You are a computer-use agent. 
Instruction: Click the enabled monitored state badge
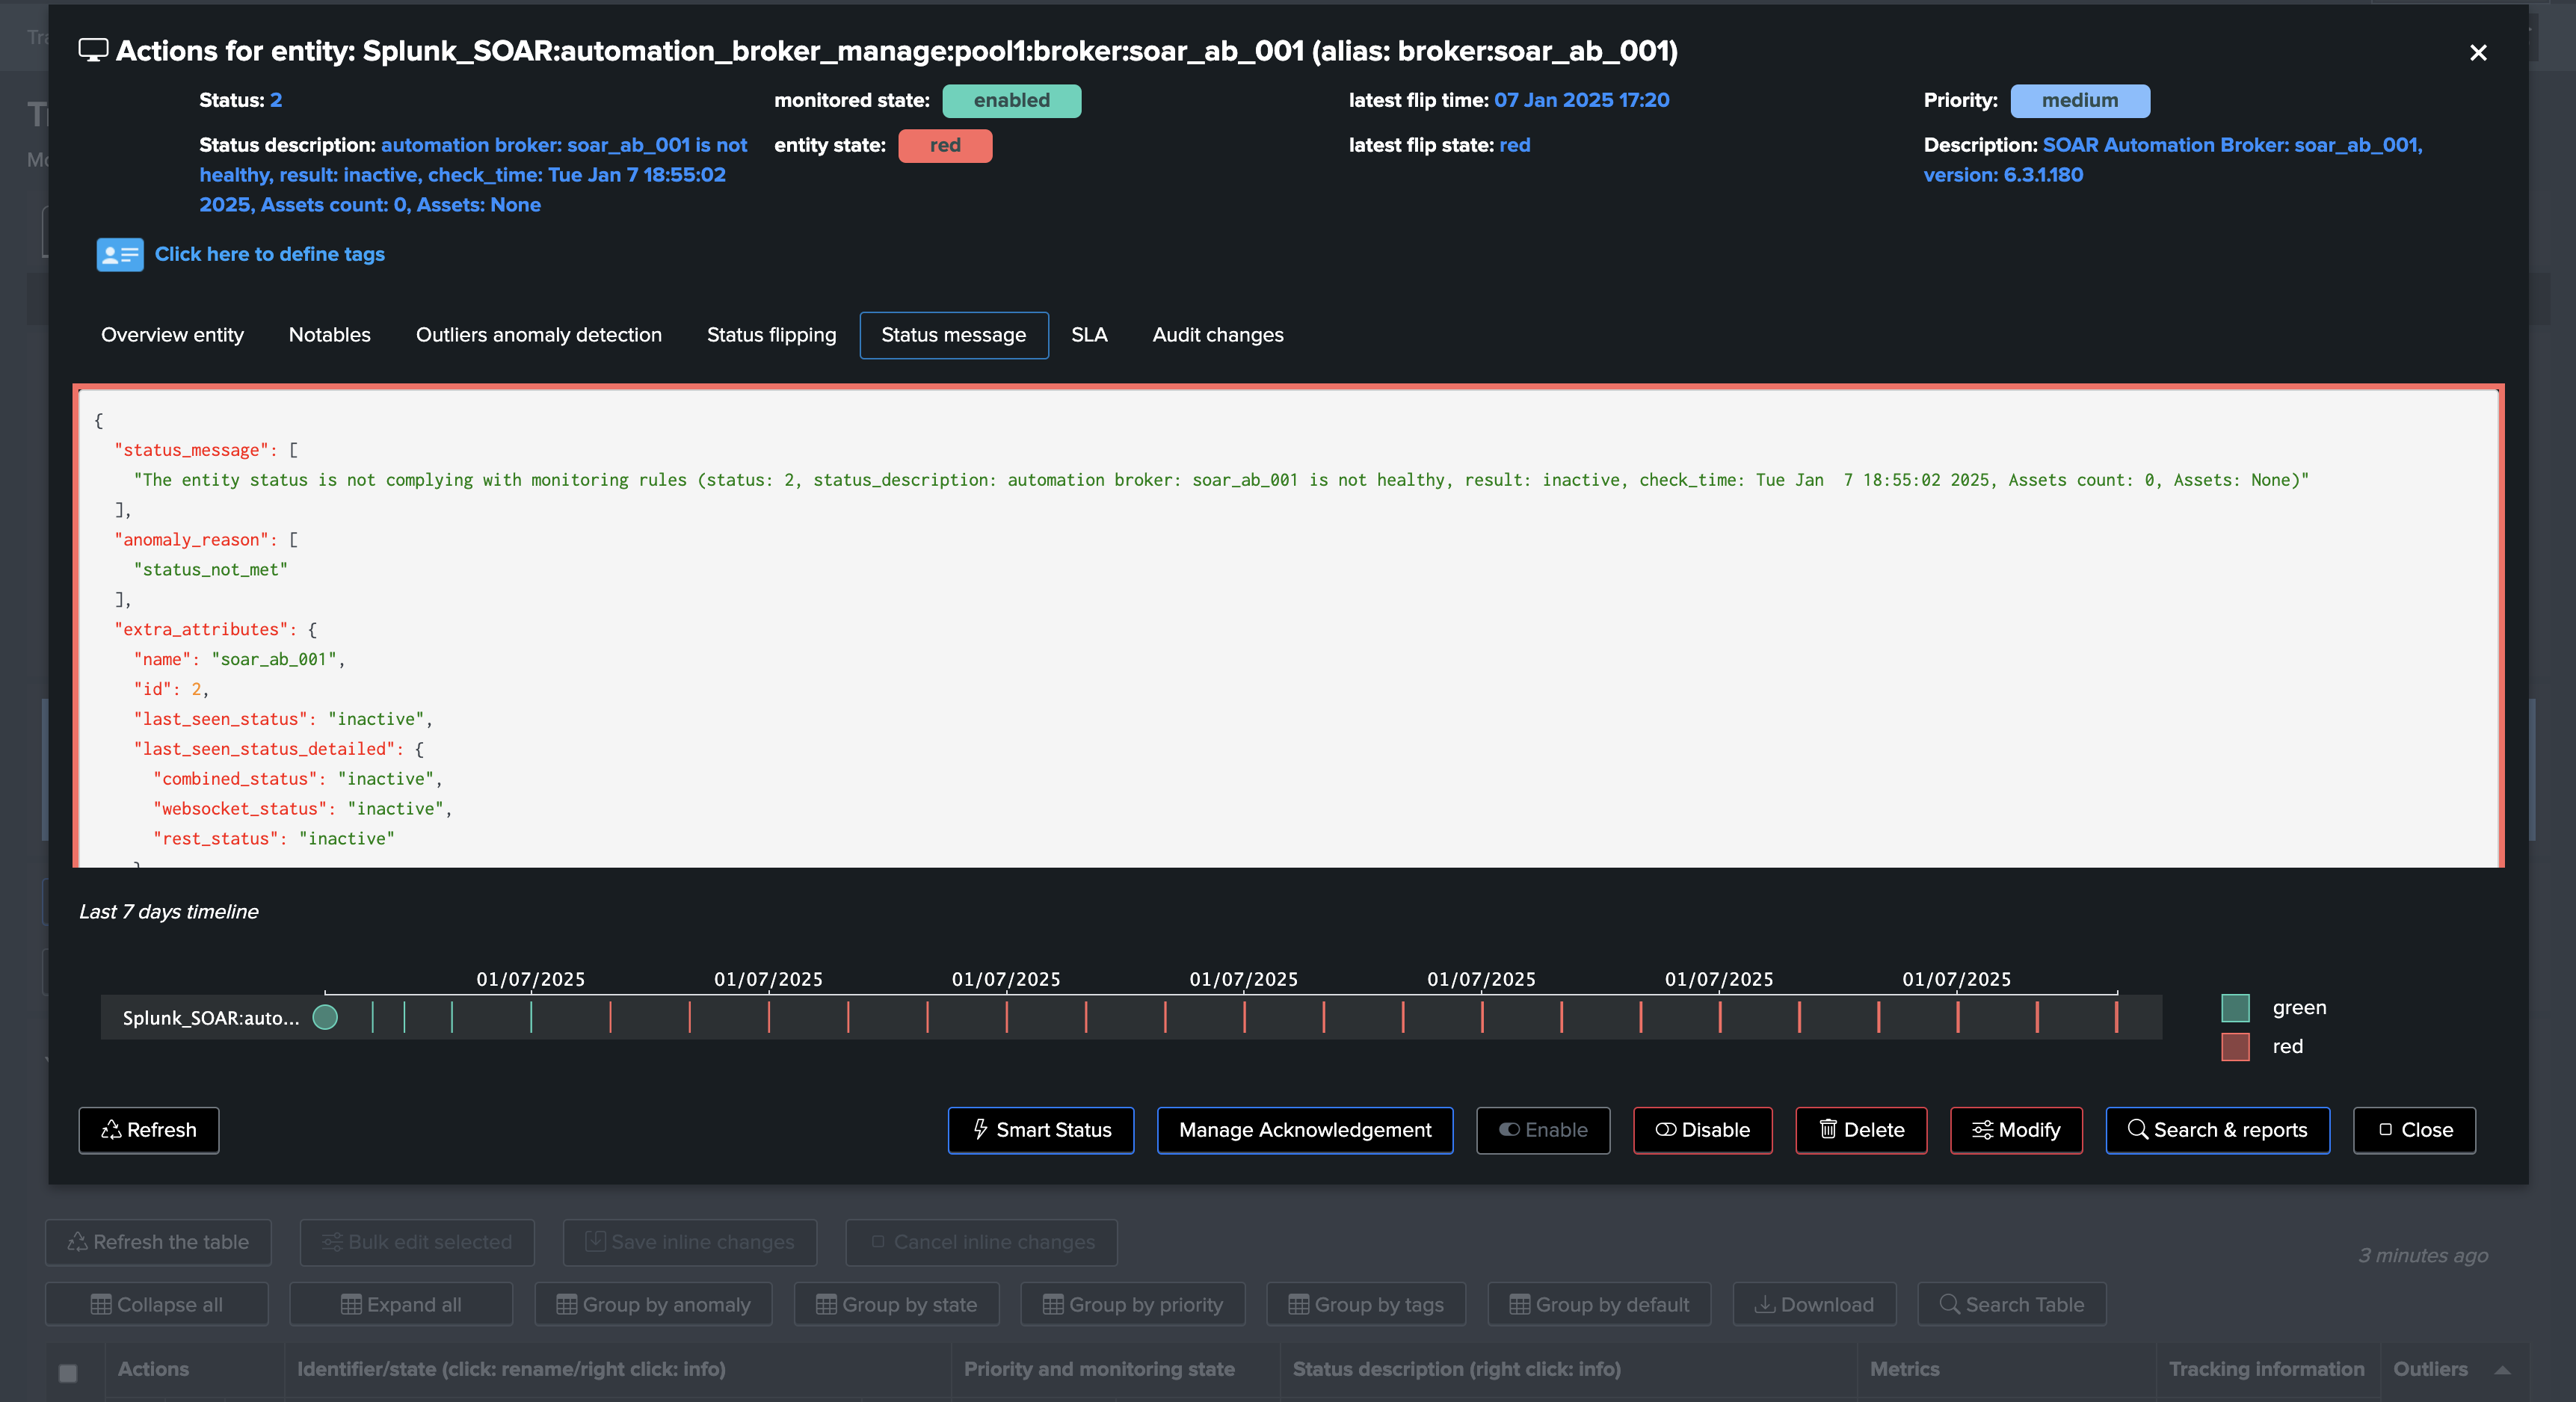(1011, 101)
